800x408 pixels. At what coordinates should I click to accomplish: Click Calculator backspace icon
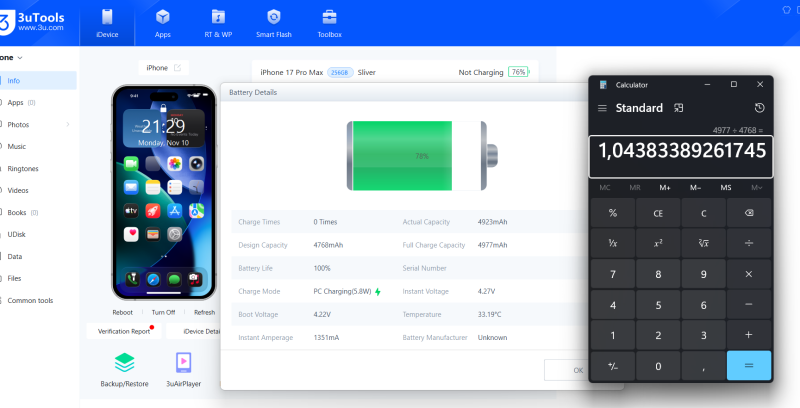pyautogui.click(x=749, y=213)
